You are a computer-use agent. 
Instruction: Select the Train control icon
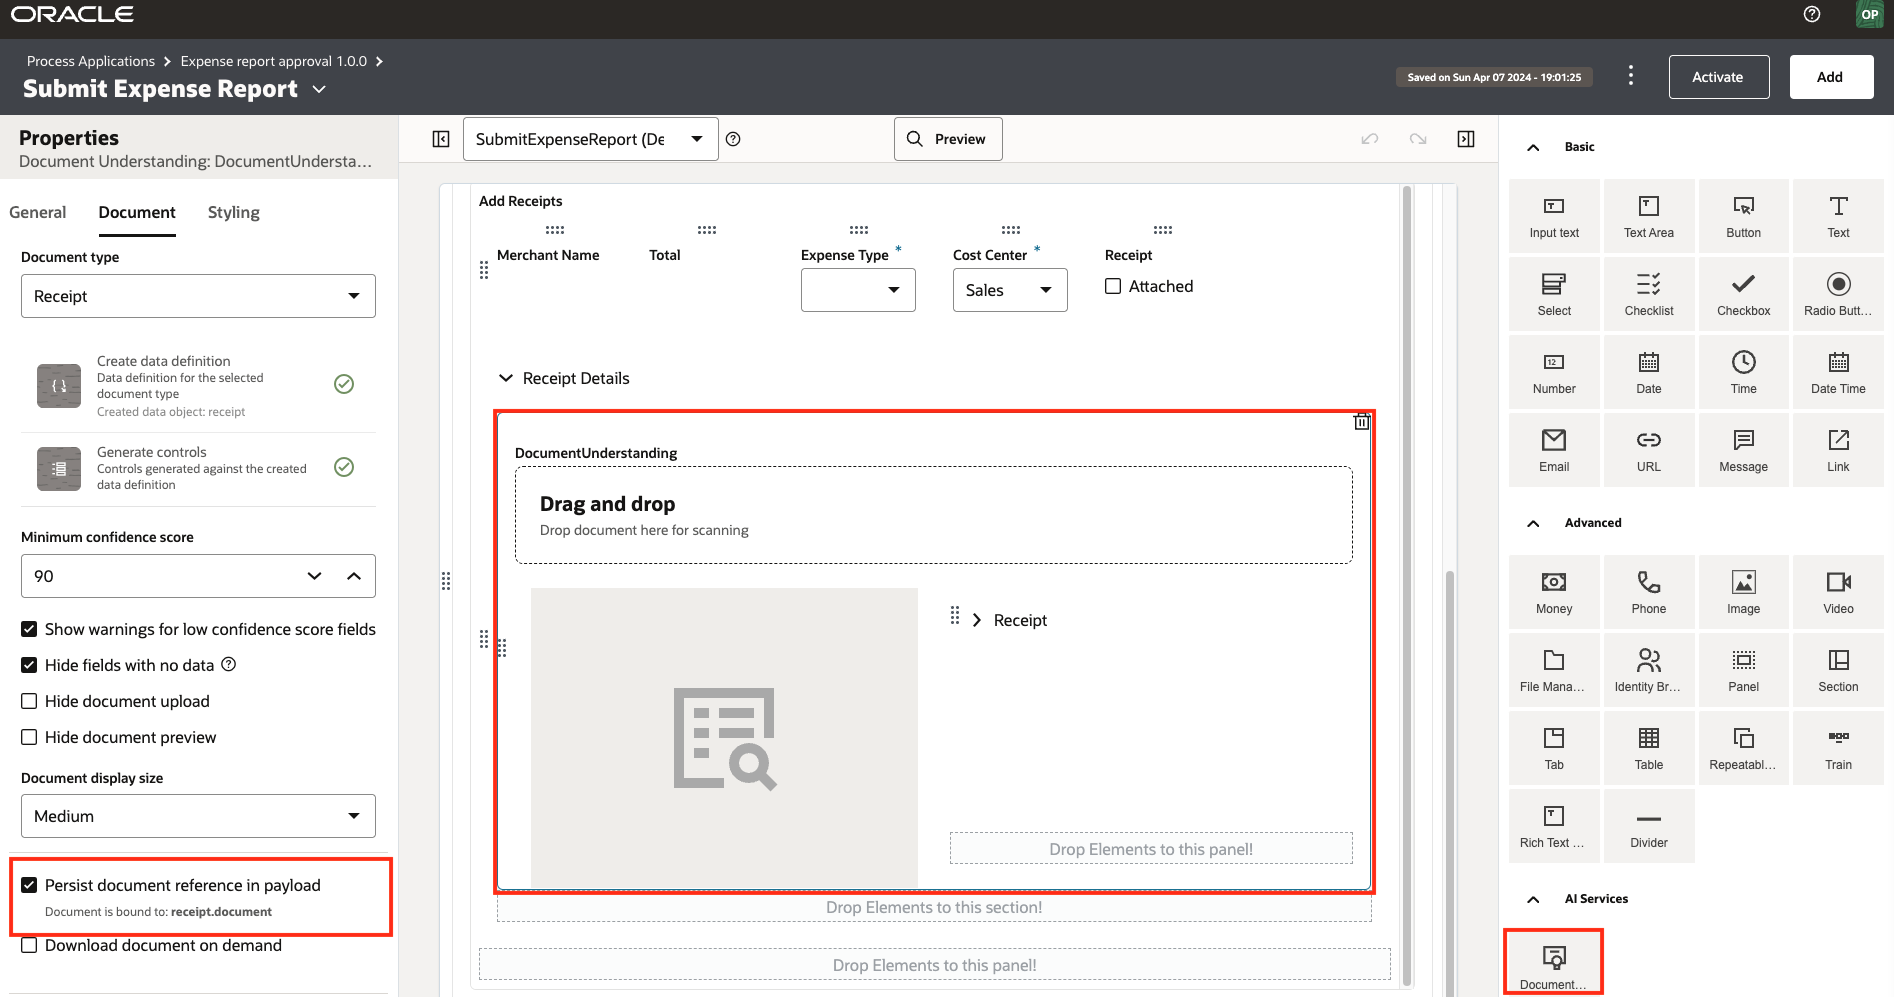coord(1837,747)
